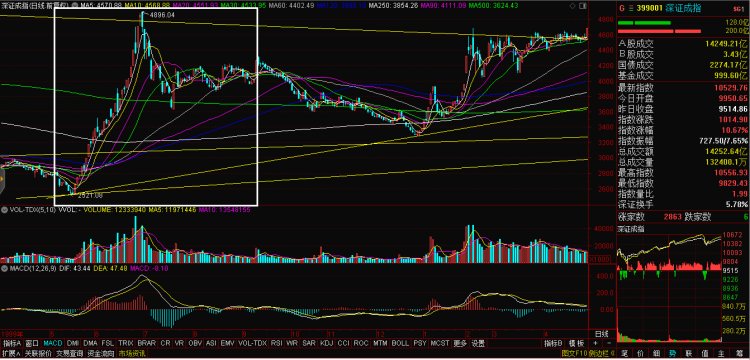Open the 资金流向 capital flow view
750x360 pixels.
pos(101,353)
